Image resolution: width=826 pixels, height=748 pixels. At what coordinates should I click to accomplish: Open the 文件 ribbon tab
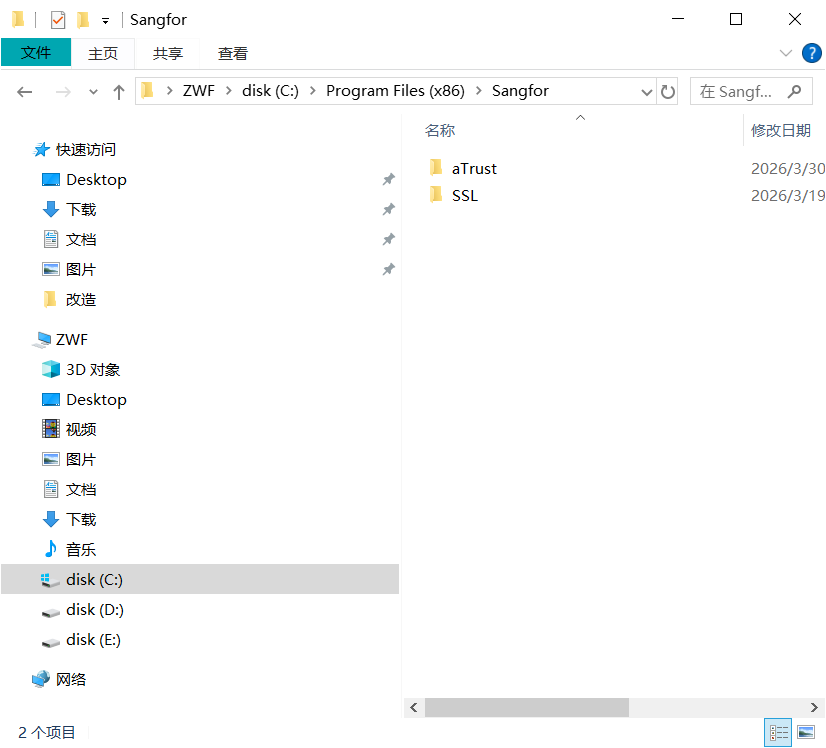point(36,53)
